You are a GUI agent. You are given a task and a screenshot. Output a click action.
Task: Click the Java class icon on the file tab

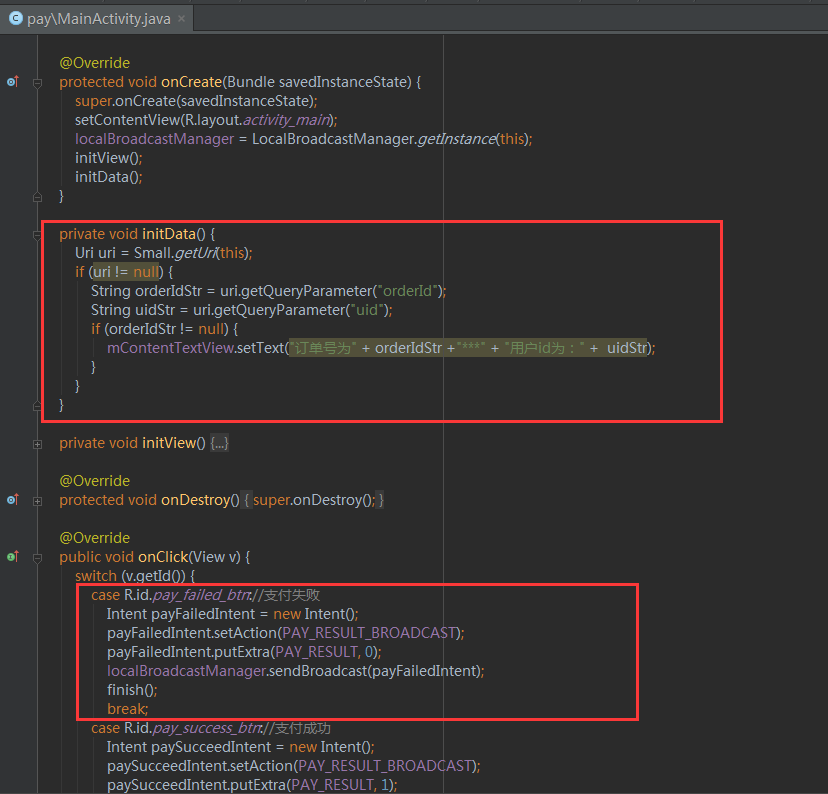pyautogui.click(x=15, y=19)
